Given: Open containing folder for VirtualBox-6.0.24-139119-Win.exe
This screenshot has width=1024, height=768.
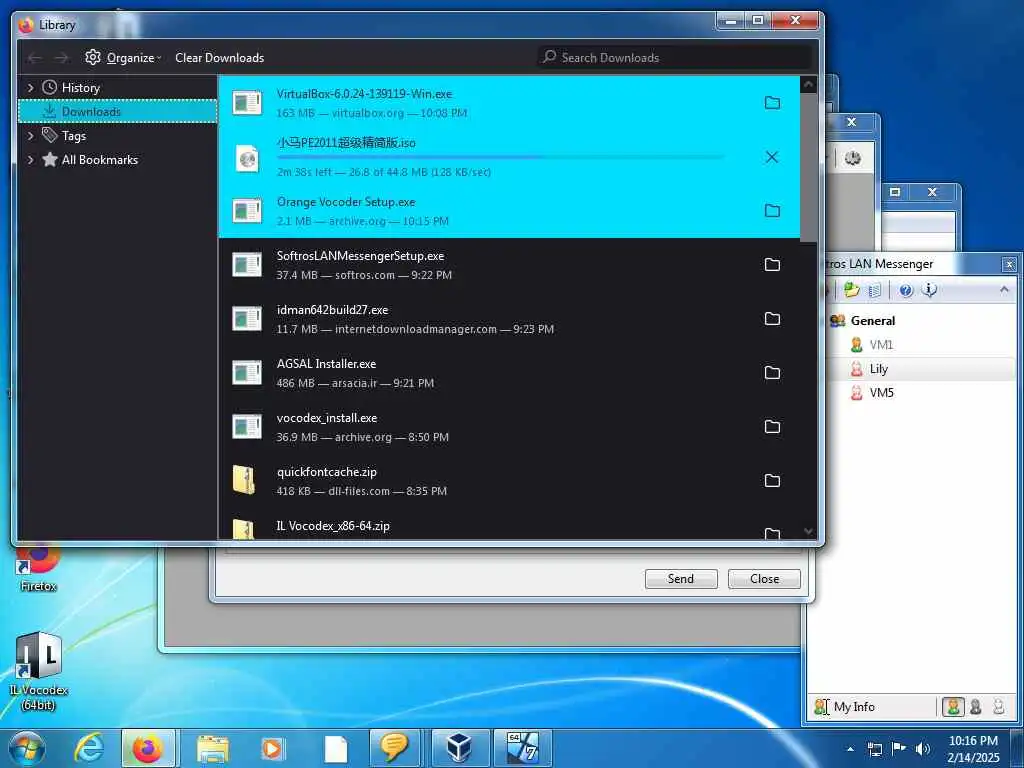Looking at the screenshot, I should [x=772, y=103].
